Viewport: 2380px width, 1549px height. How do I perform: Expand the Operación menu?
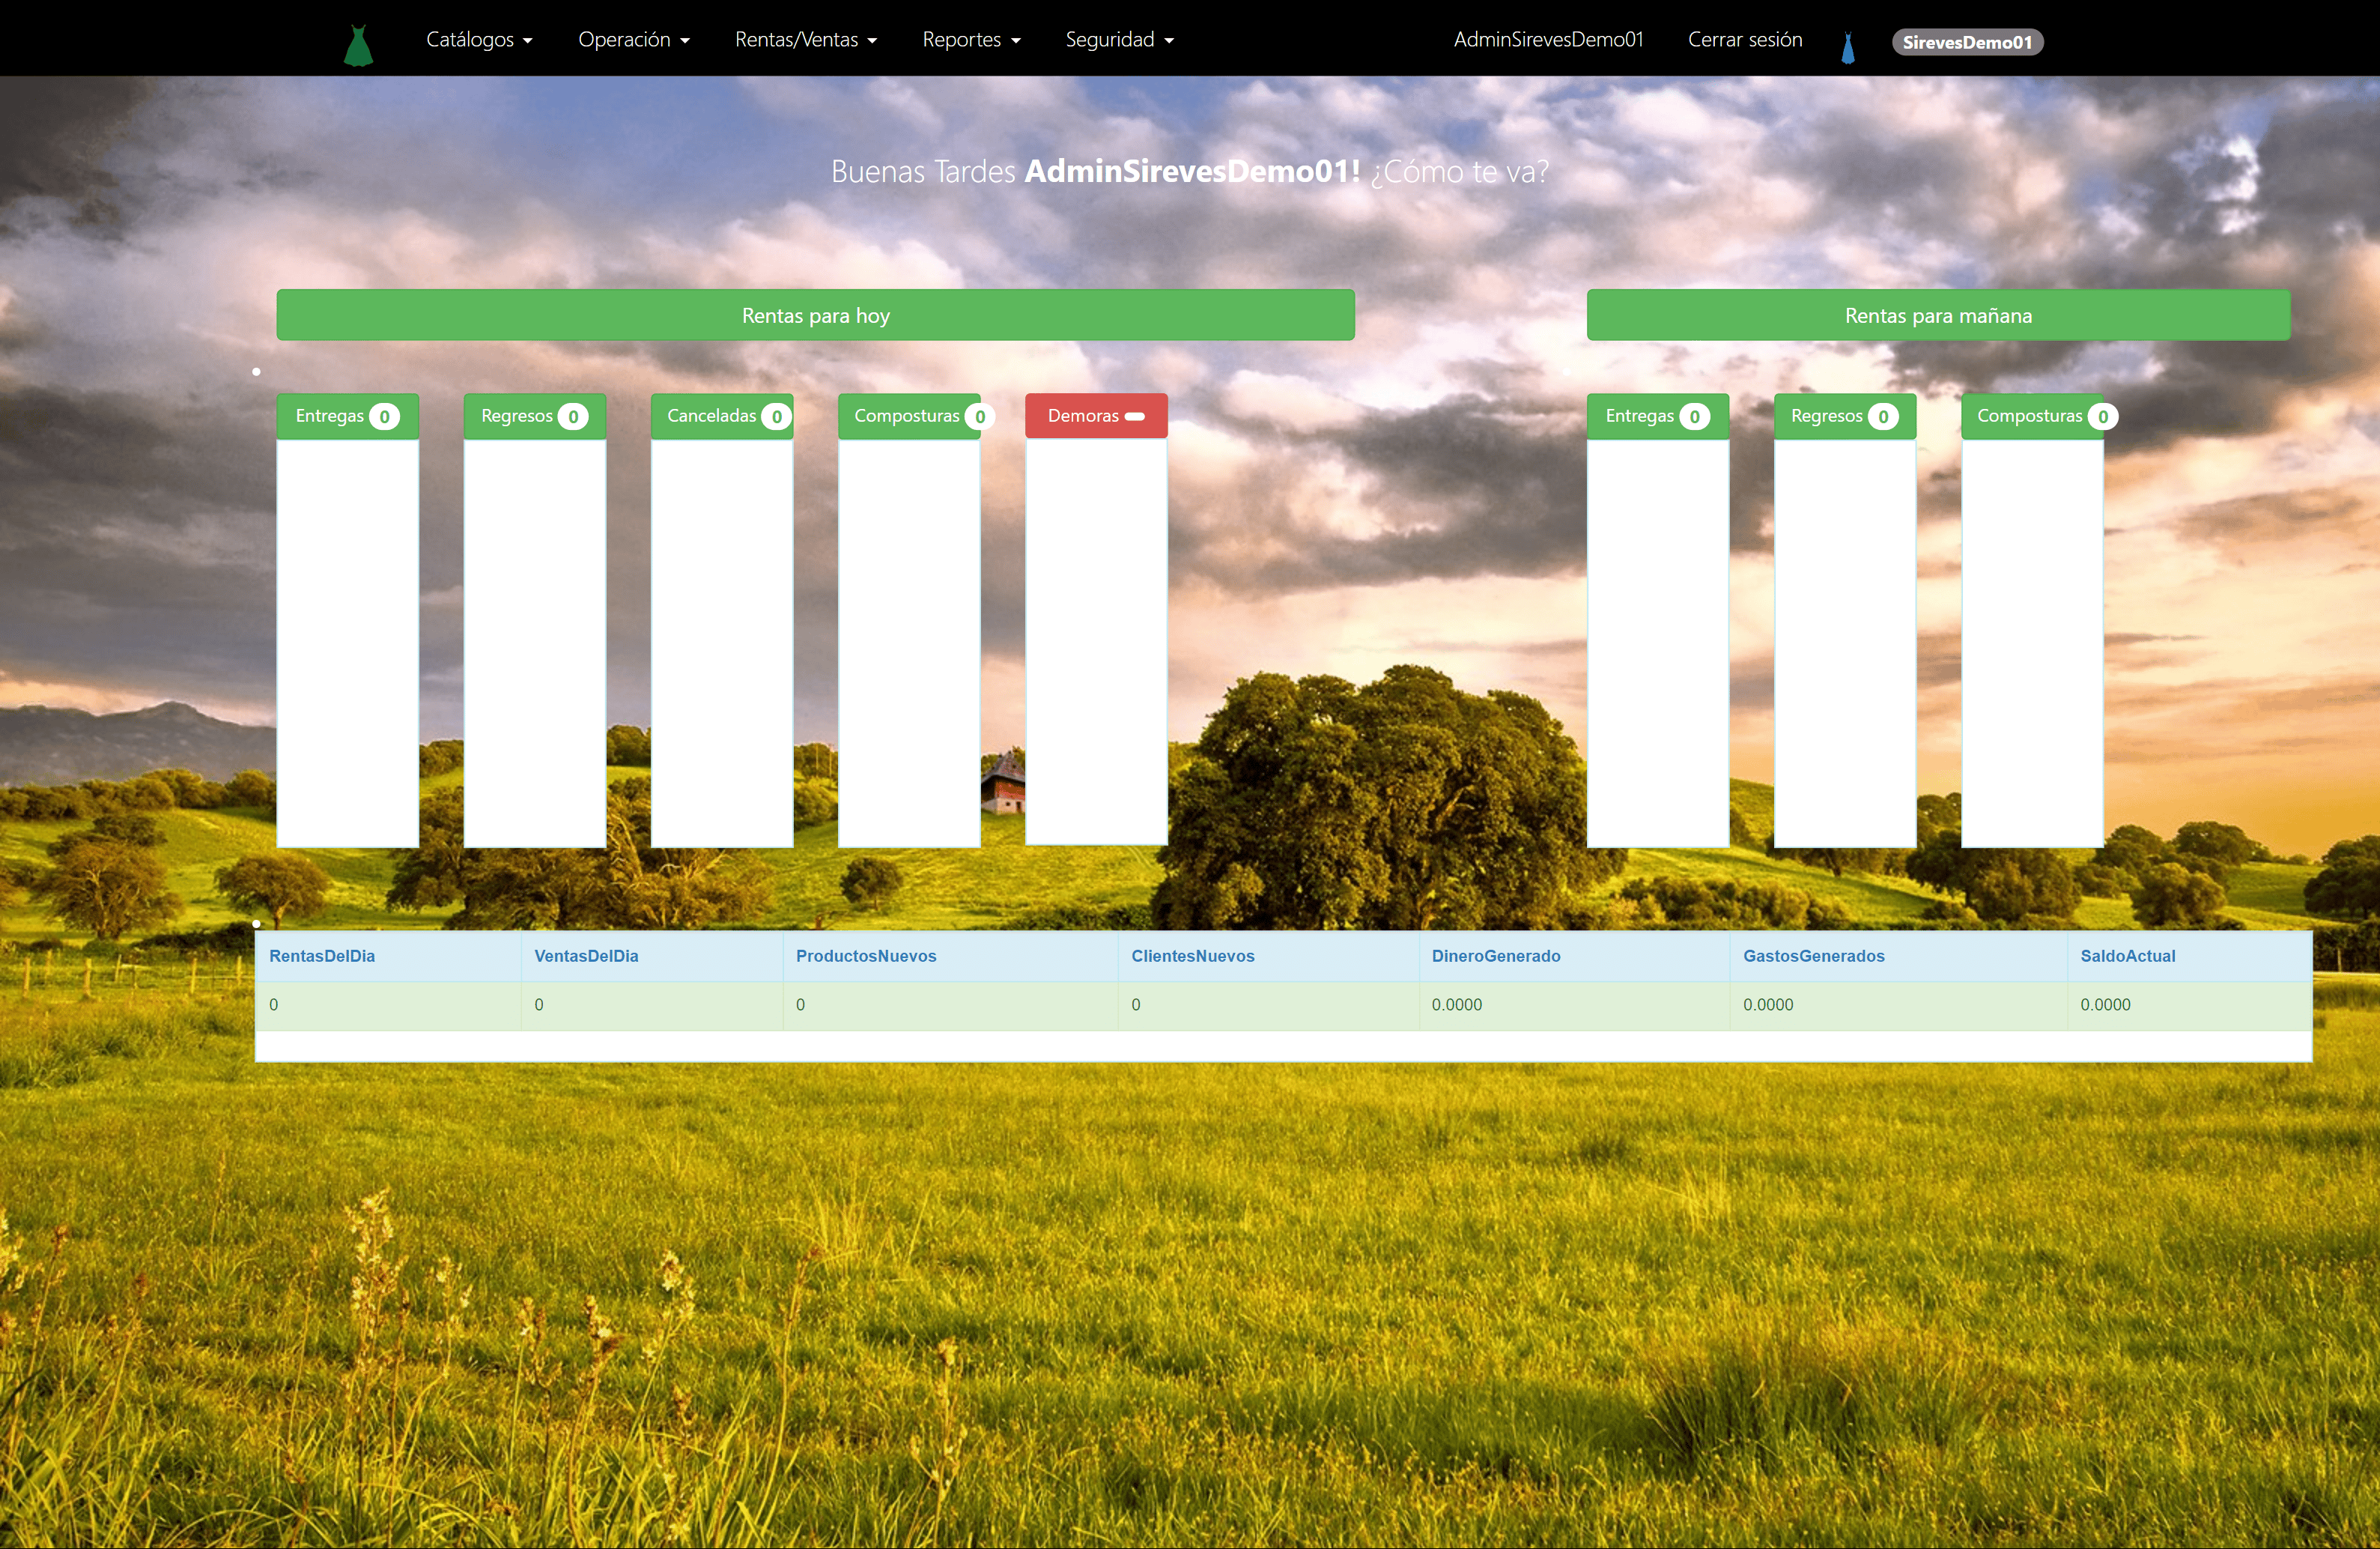pyautogui.click(x=634, y=39)
